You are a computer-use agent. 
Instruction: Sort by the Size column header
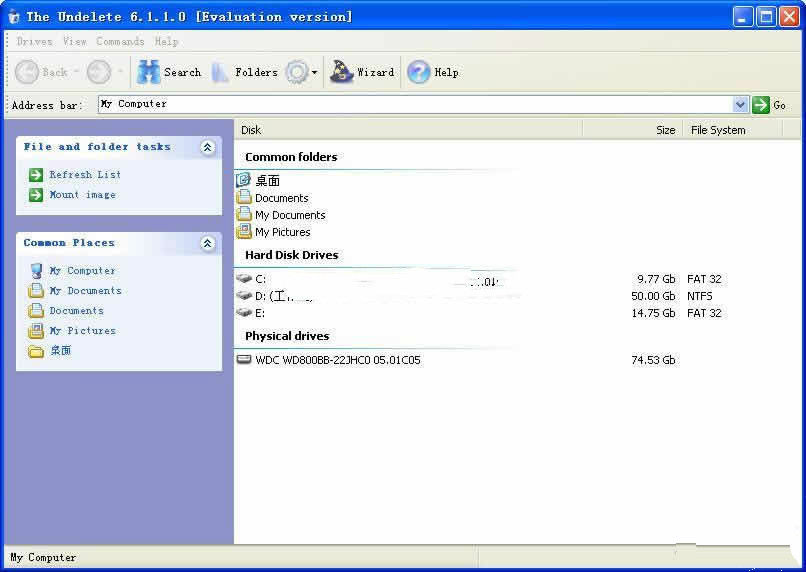[x=665, y=130]
